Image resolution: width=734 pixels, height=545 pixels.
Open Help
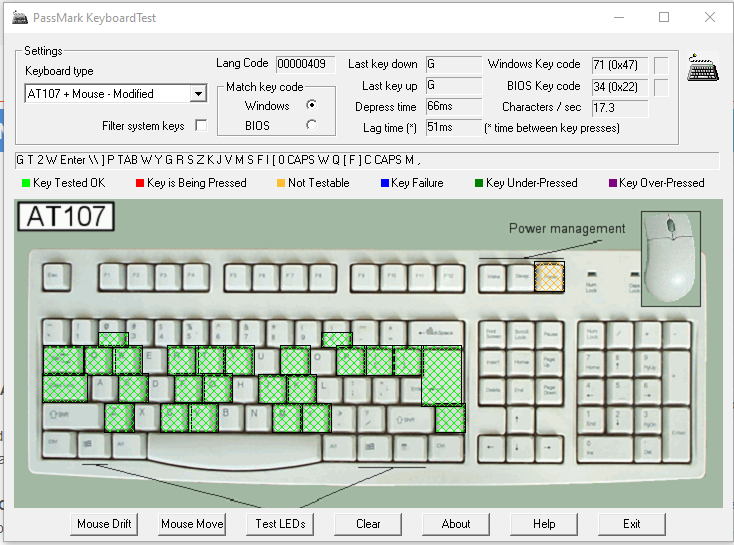(x=544, y=524)
